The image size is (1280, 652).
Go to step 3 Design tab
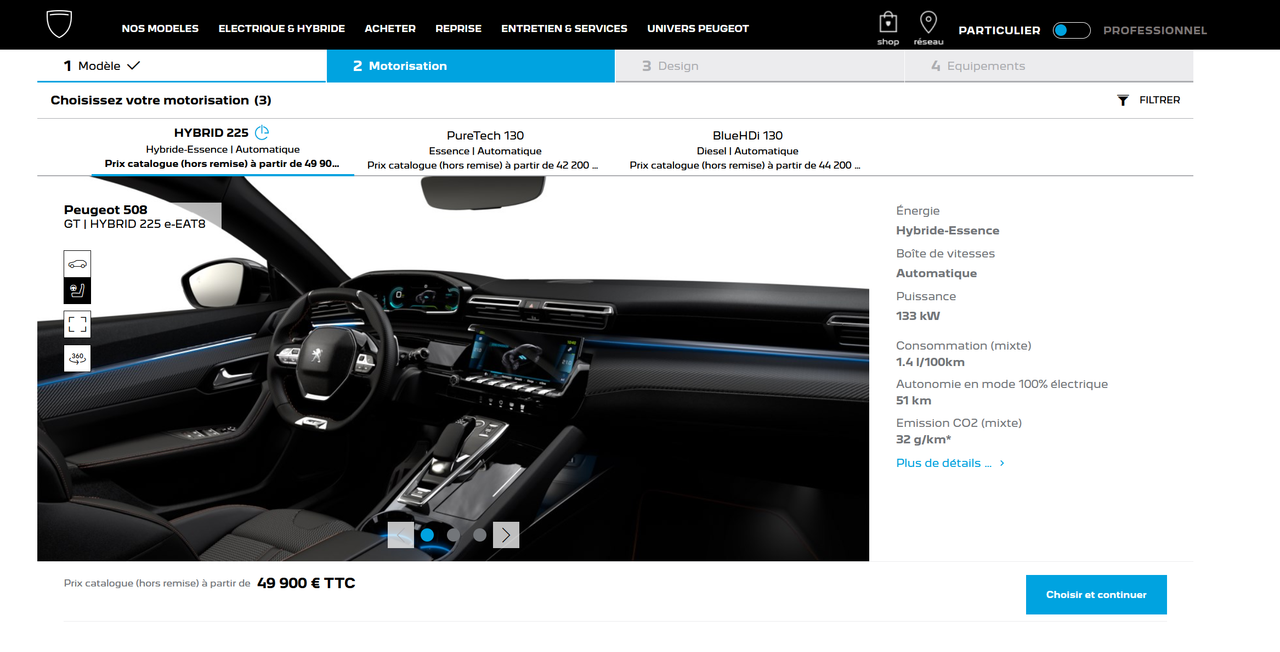[760, 66]
